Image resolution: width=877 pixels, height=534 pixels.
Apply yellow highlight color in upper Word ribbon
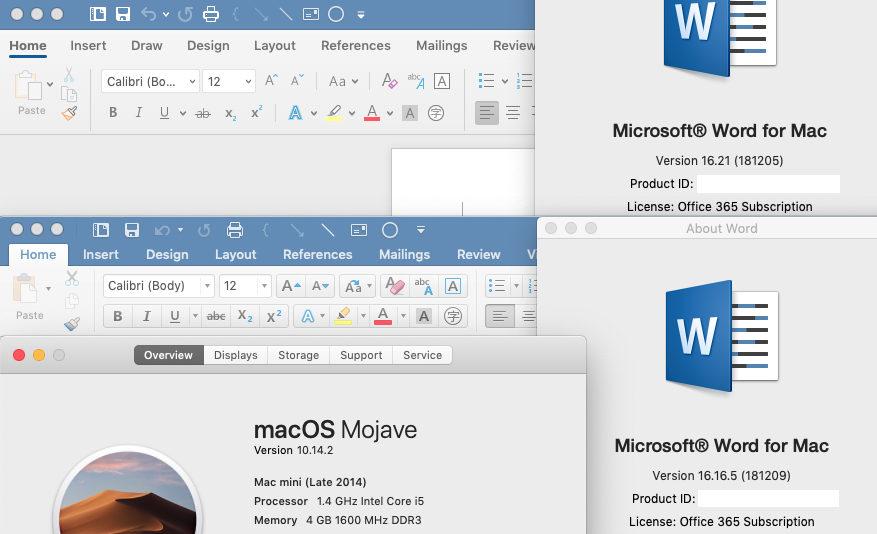pyautogui.click(x=334, y=113)
